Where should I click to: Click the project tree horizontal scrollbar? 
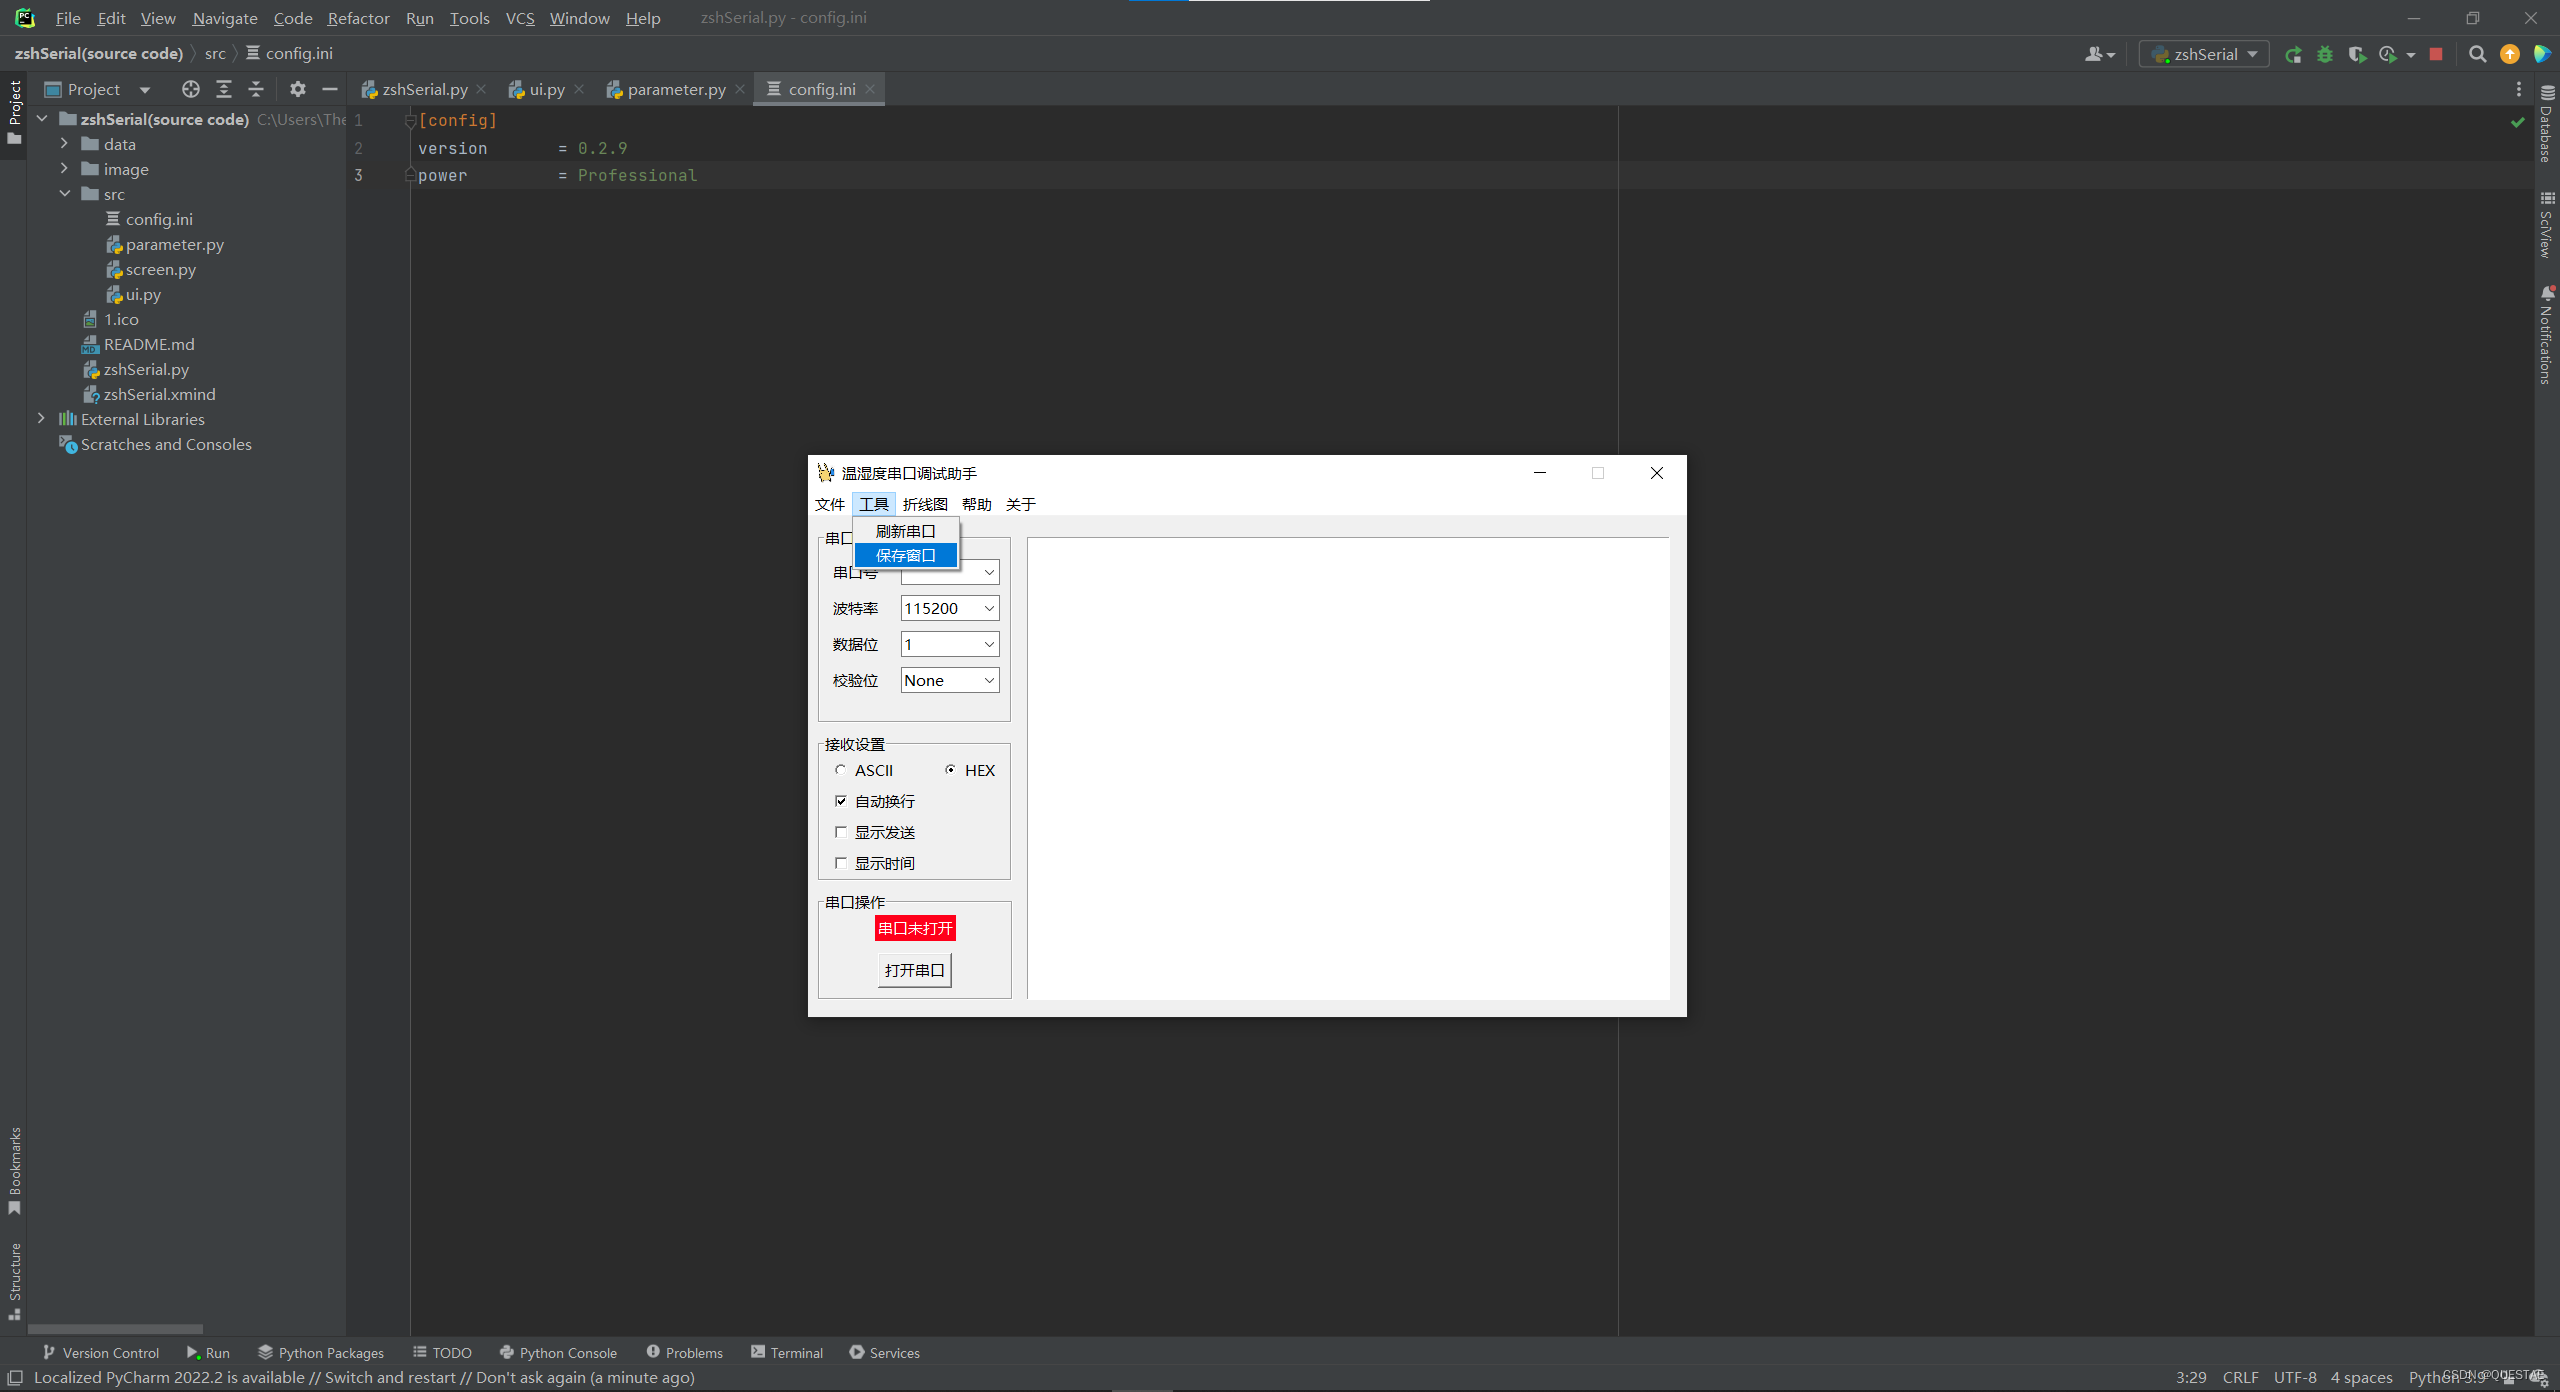[x=115, y=1329]
